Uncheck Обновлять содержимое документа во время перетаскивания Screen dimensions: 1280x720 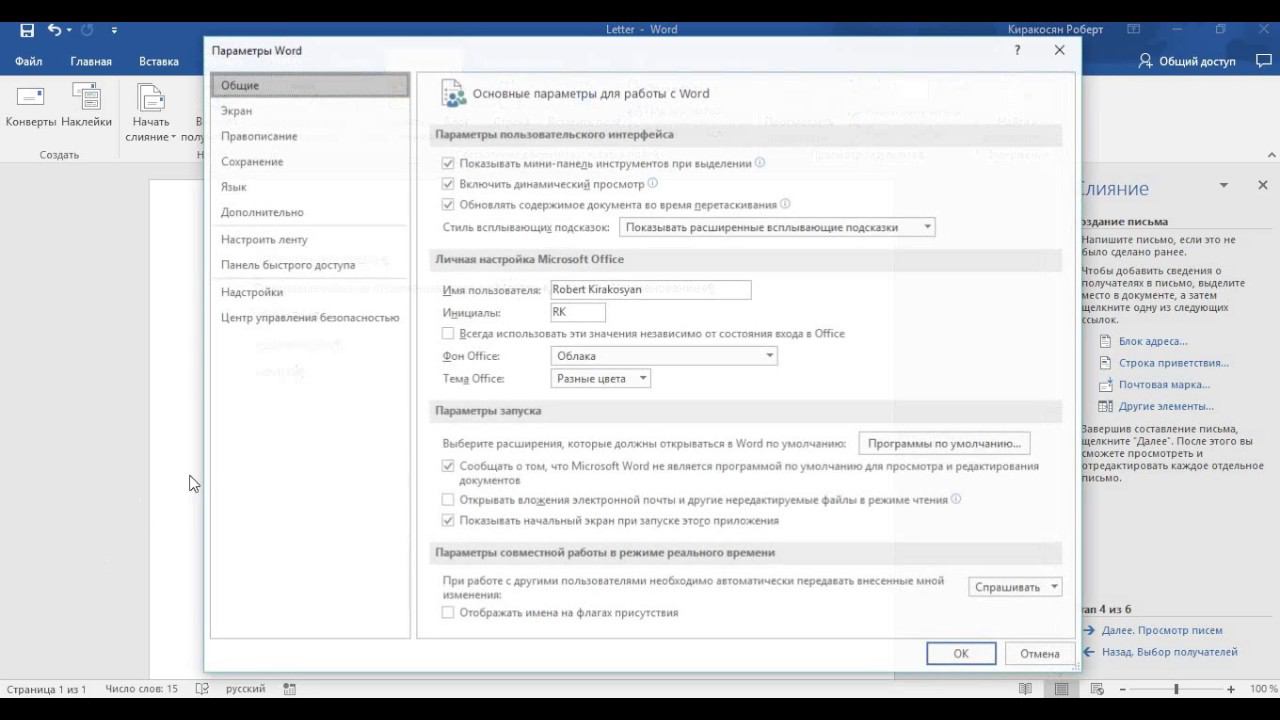448,205
